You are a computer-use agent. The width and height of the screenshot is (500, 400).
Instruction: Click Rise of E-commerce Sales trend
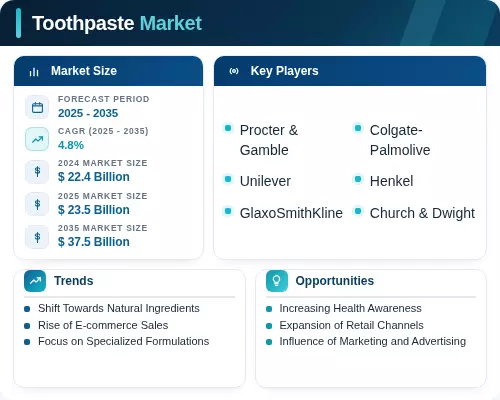[103, 325]
